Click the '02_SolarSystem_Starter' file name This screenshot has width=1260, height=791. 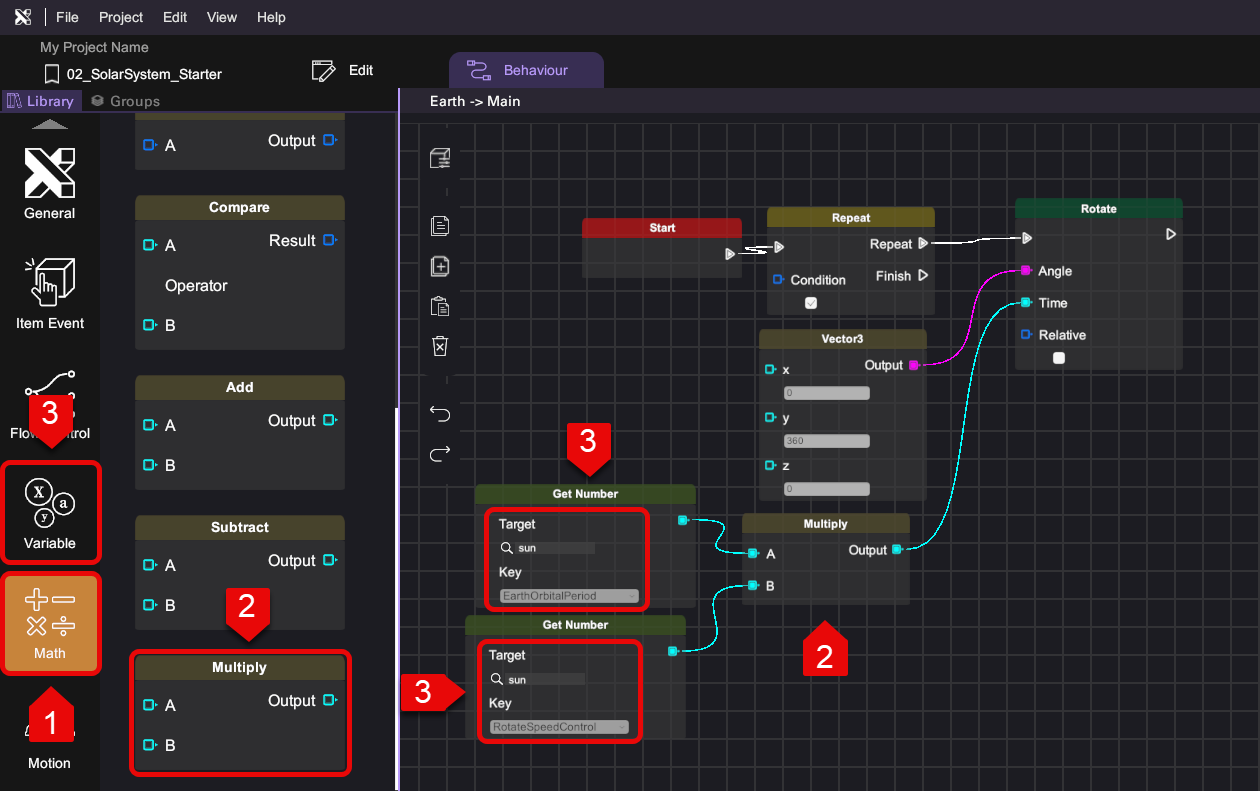[x=144, y=74]
